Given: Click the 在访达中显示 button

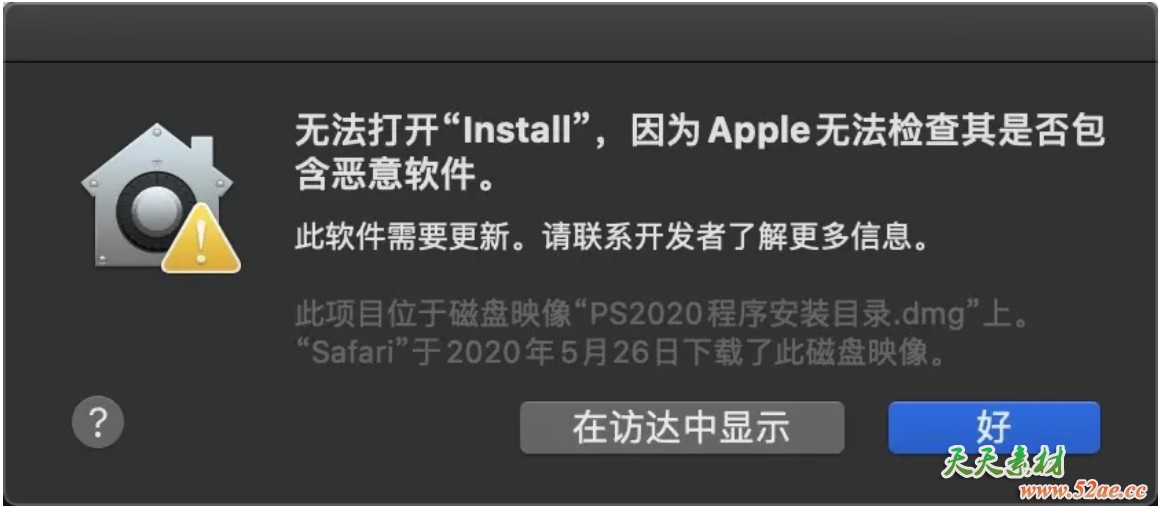Looking at the screenshot, I should 681,427.
